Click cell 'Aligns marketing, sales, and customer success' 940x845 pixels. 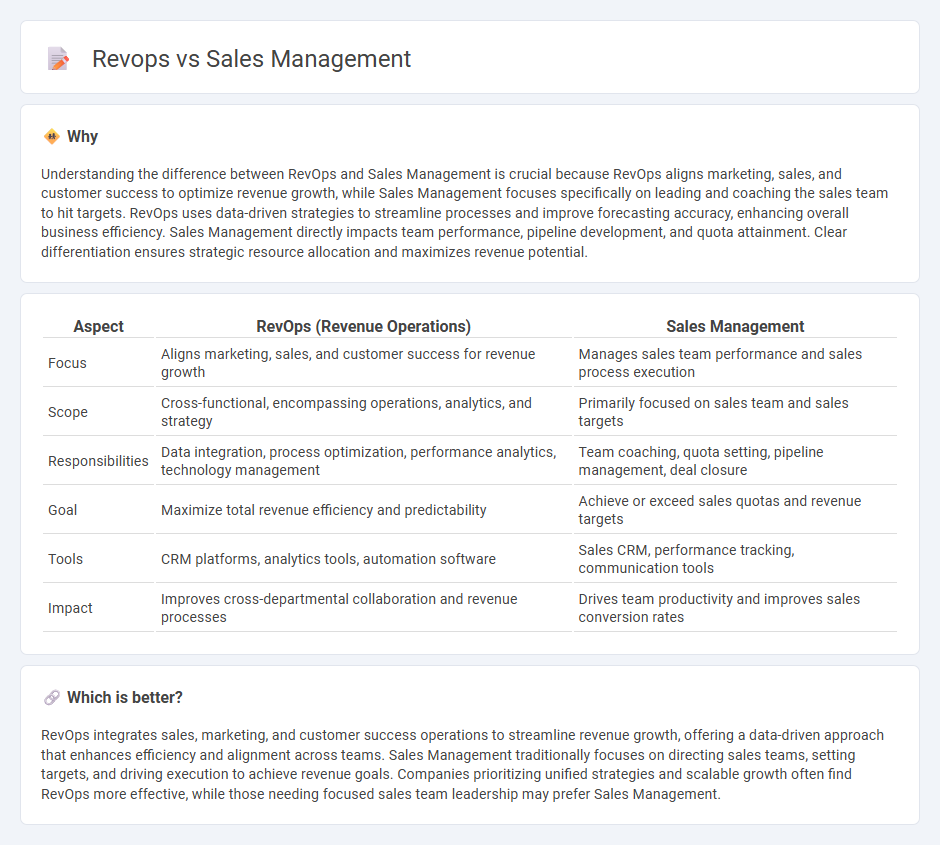pos(363,363)
